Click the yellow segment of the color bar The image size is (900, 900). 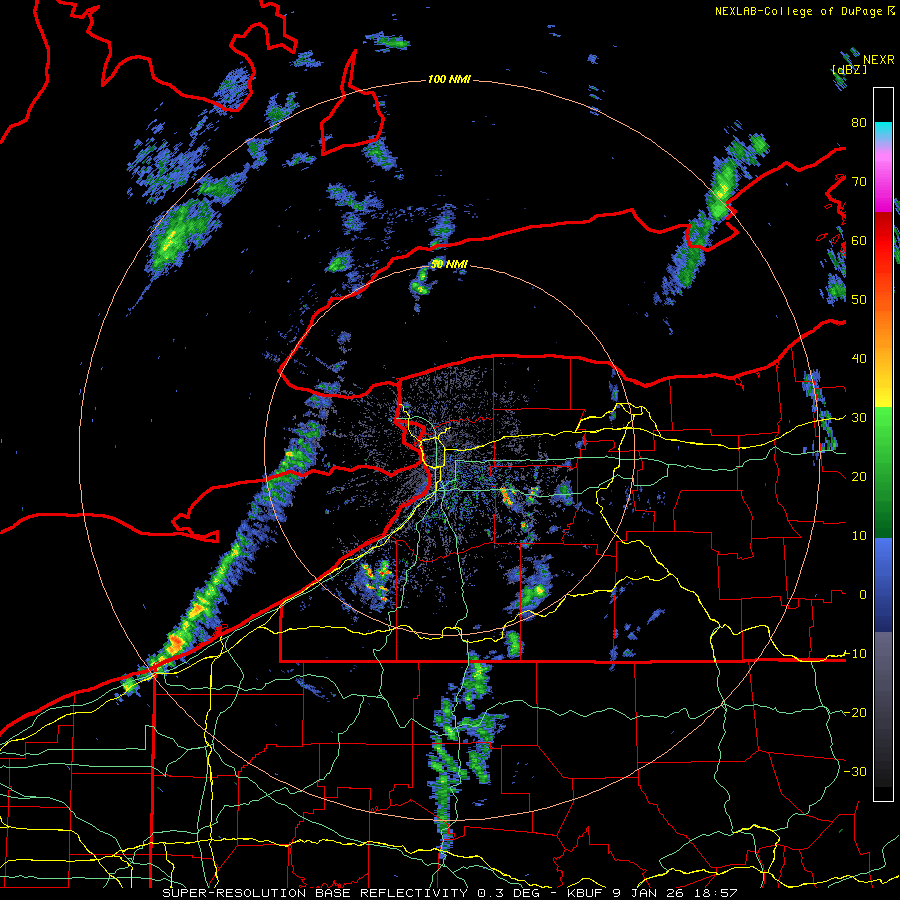click(883, 390)
